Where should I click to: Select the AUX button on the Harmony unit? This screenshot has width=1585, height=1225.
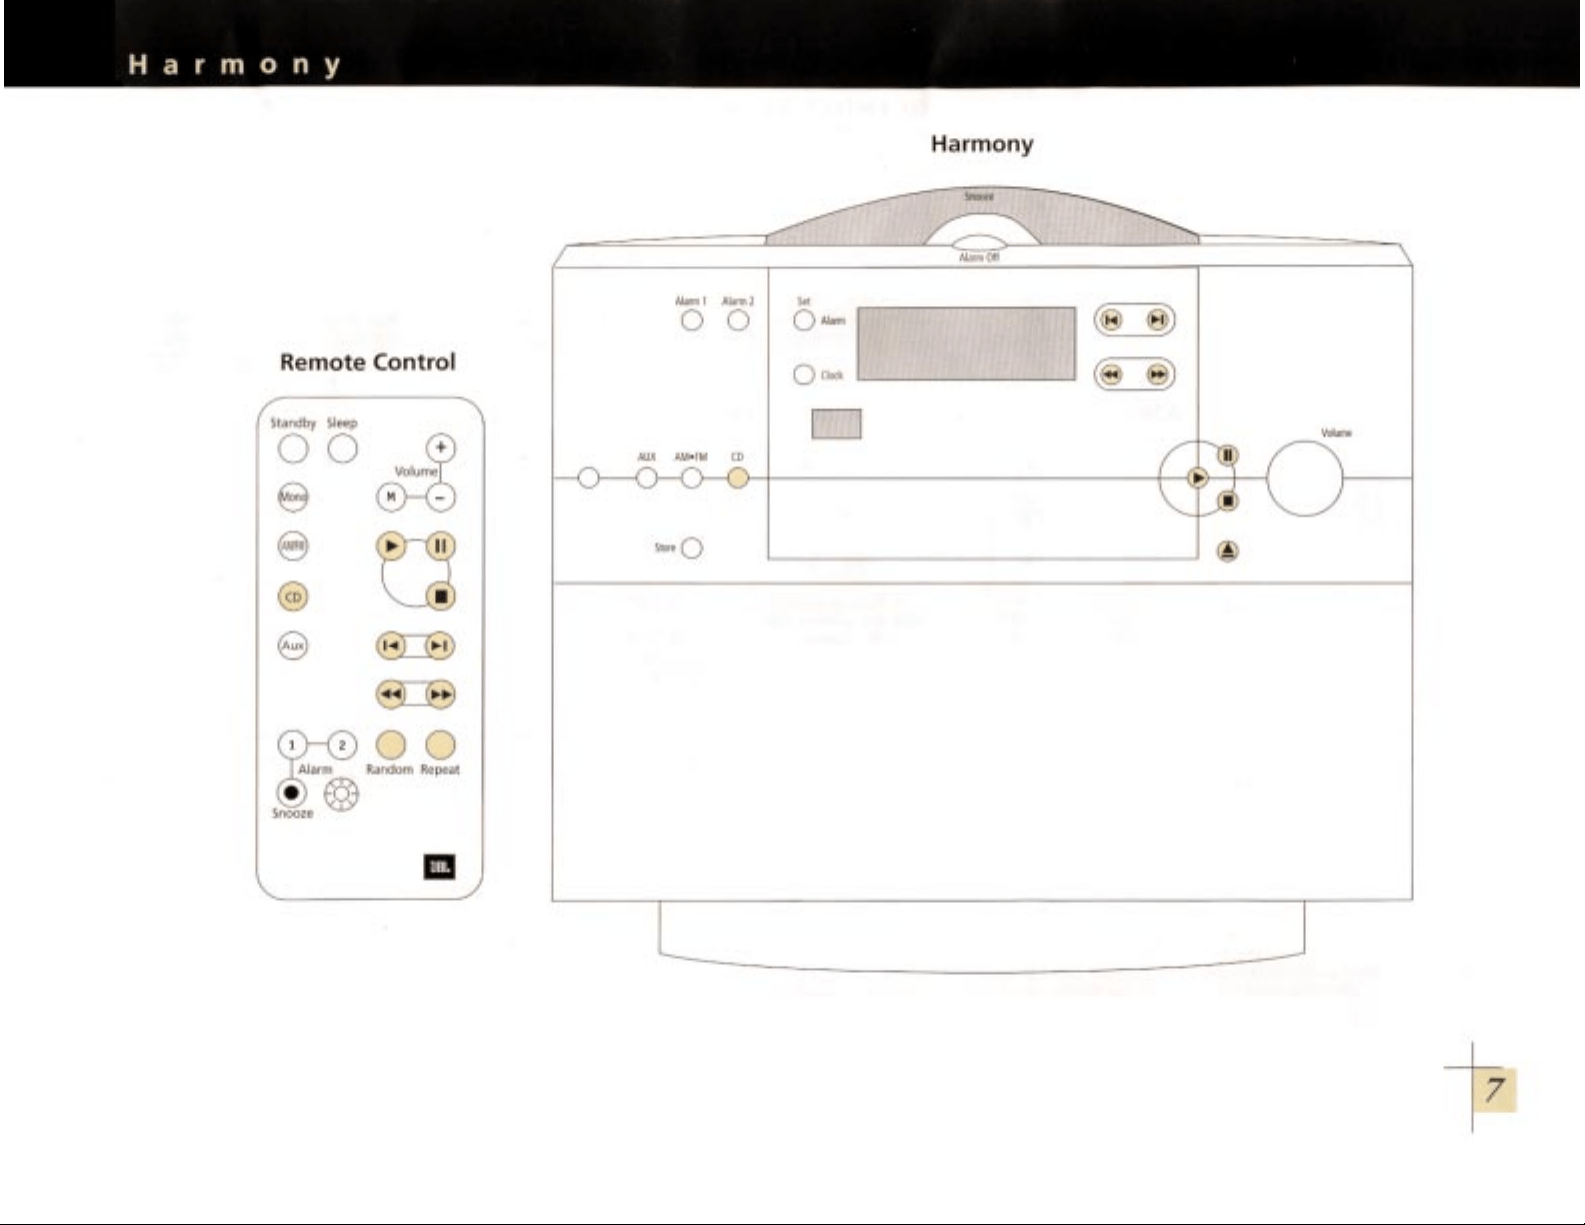click(647, 478)
